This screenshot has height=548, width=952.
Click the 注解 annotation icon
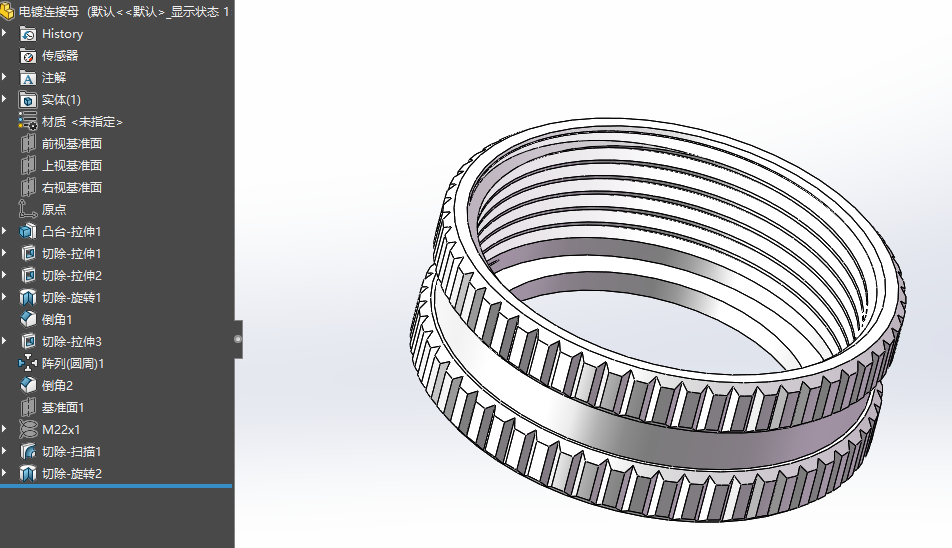pos(28,78)
